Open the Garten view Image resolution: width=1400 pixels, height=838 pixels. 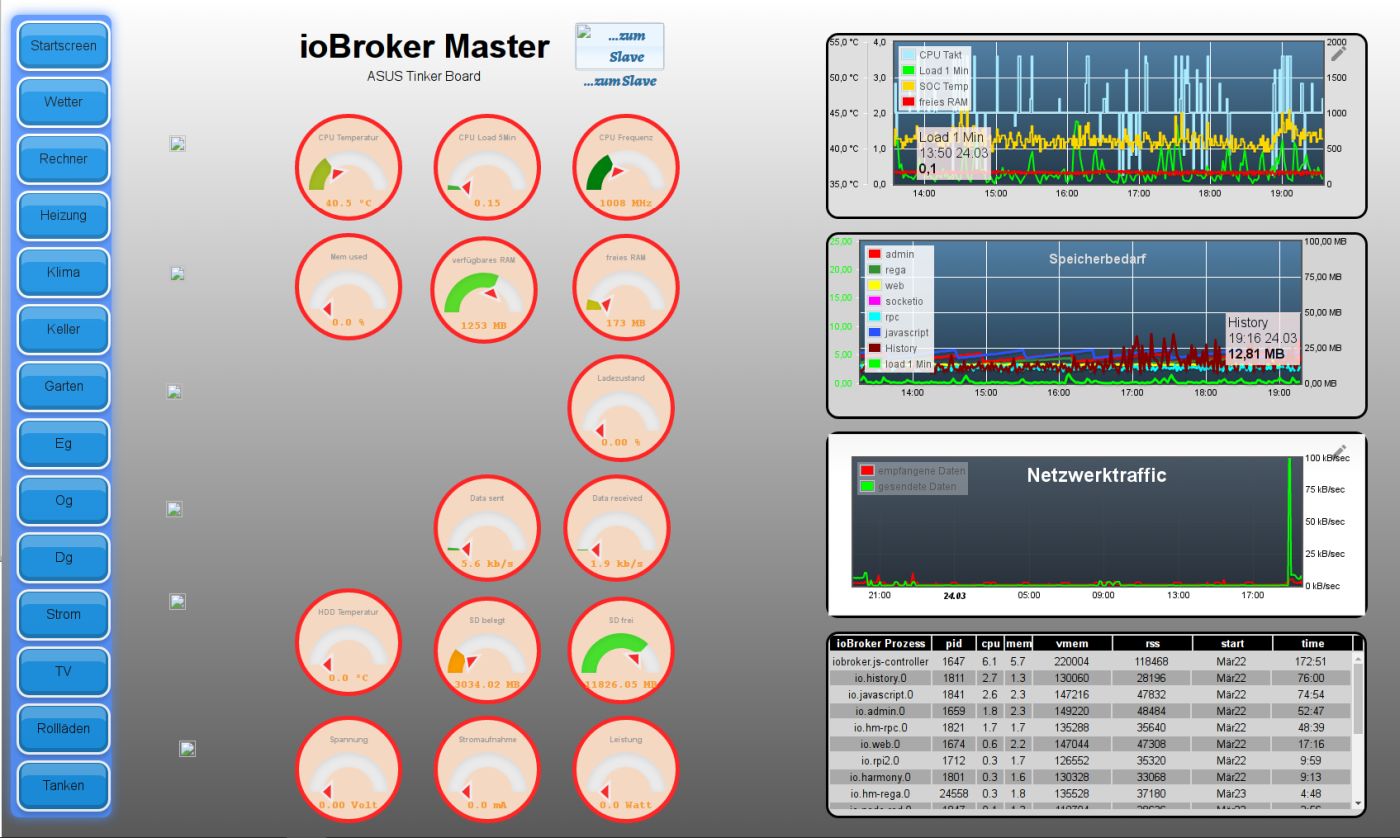63,386
